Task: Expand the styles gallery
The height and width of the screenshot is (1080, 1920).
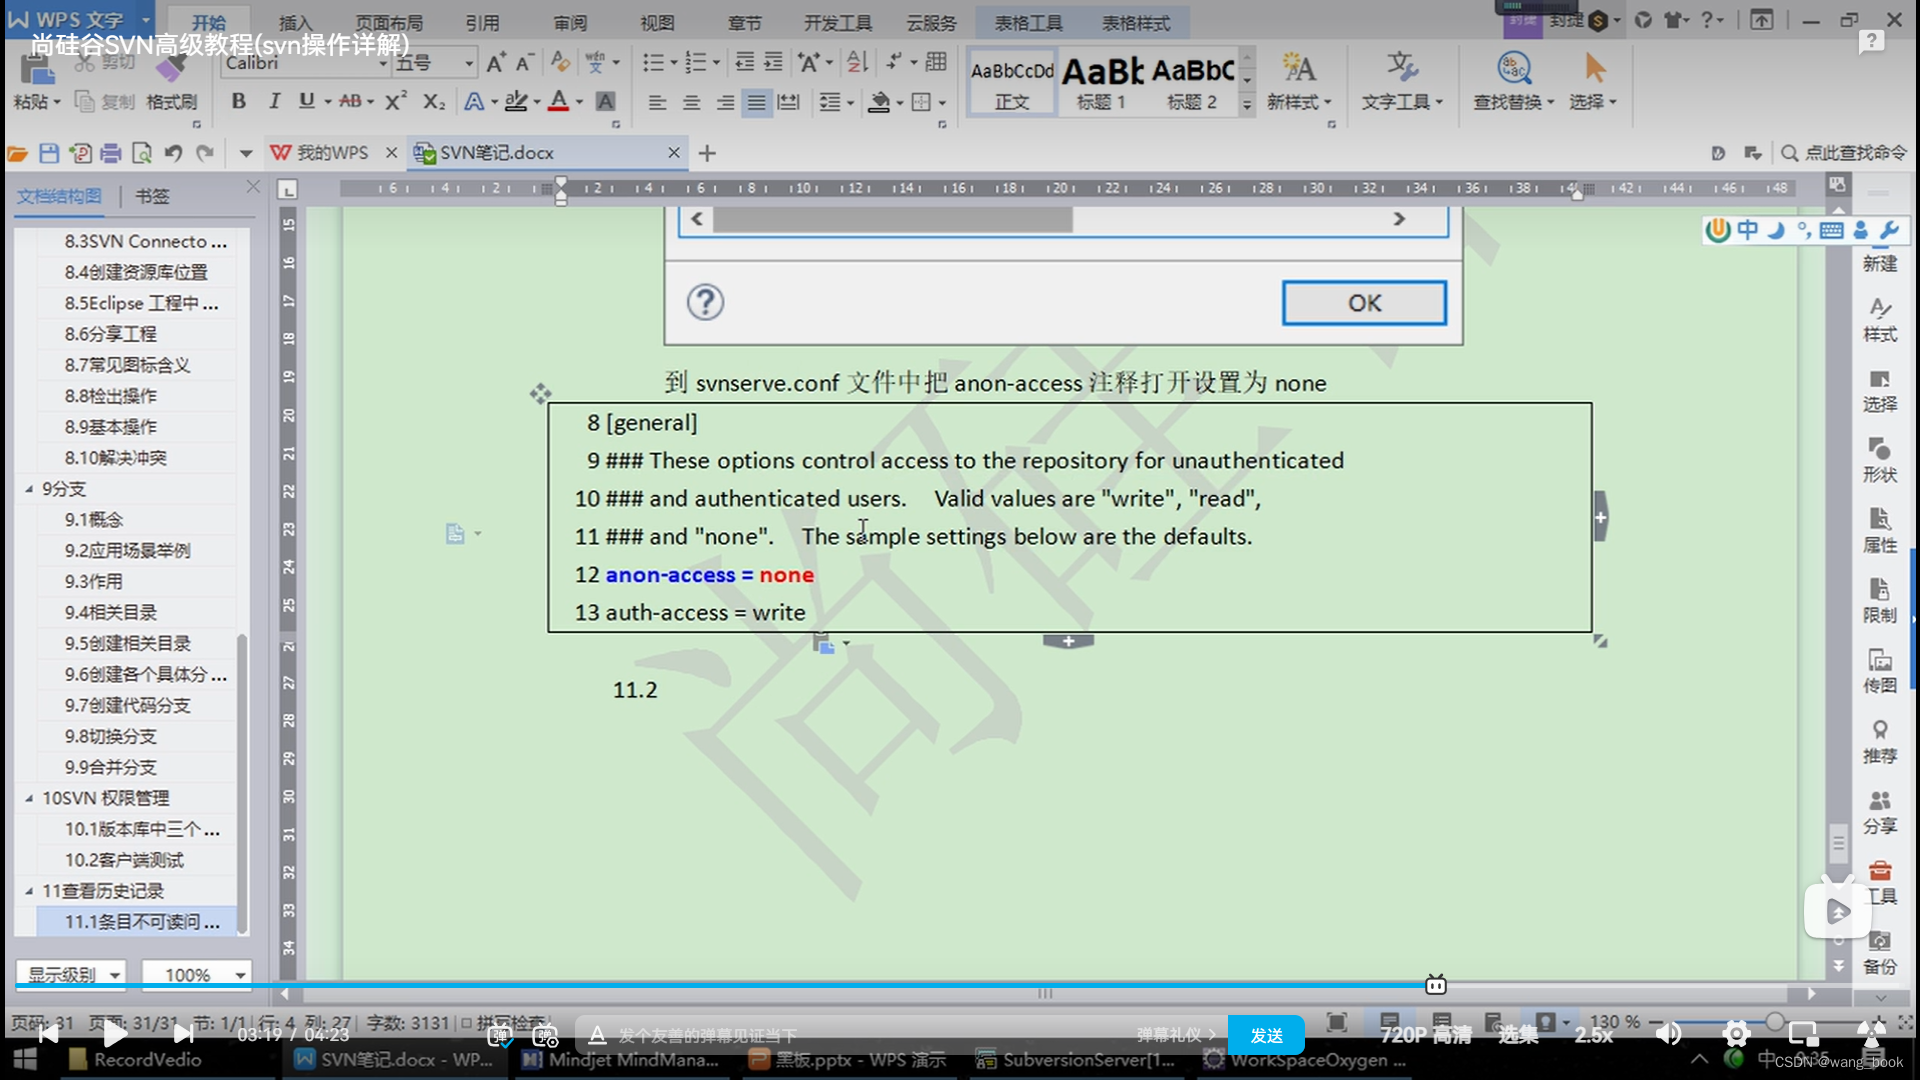Action: pos(1247,103)
